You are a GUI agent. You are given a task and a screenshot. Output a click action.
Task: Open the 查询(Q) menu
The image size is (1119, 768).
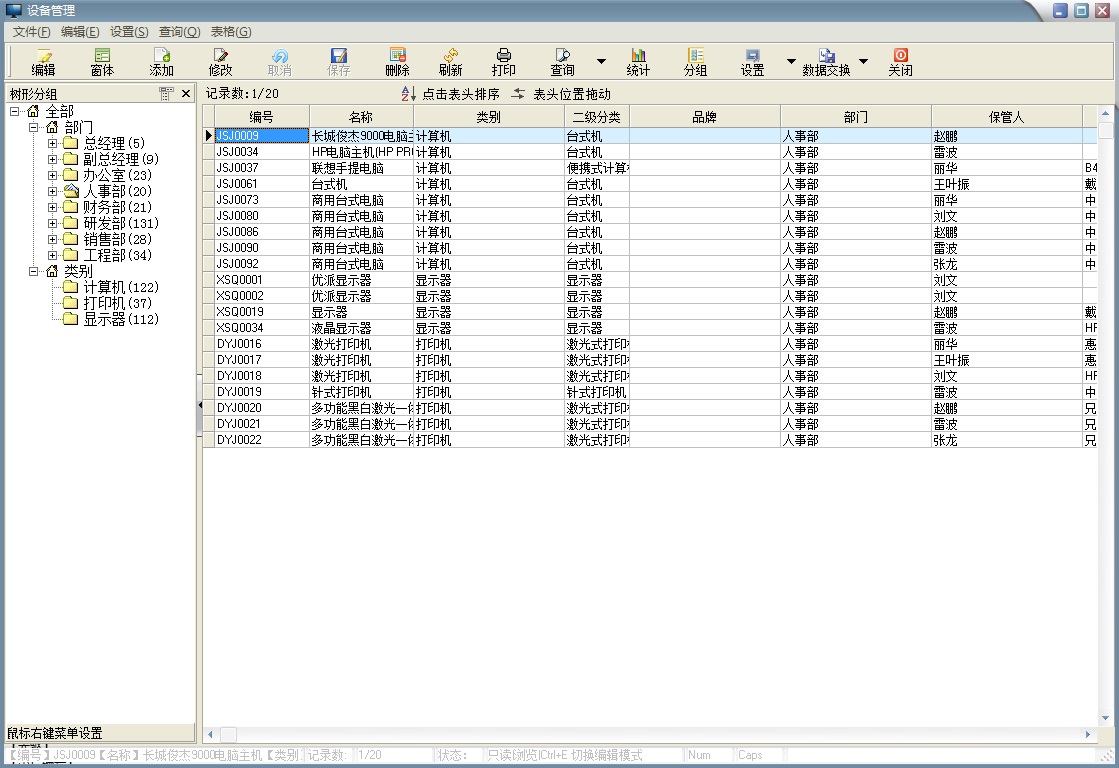pyautogui.click(x=179, y=32)
